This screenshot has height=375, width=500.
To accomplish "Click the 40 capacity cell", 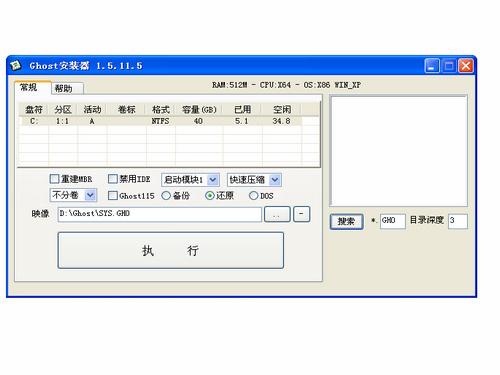I will coord(199,121).
